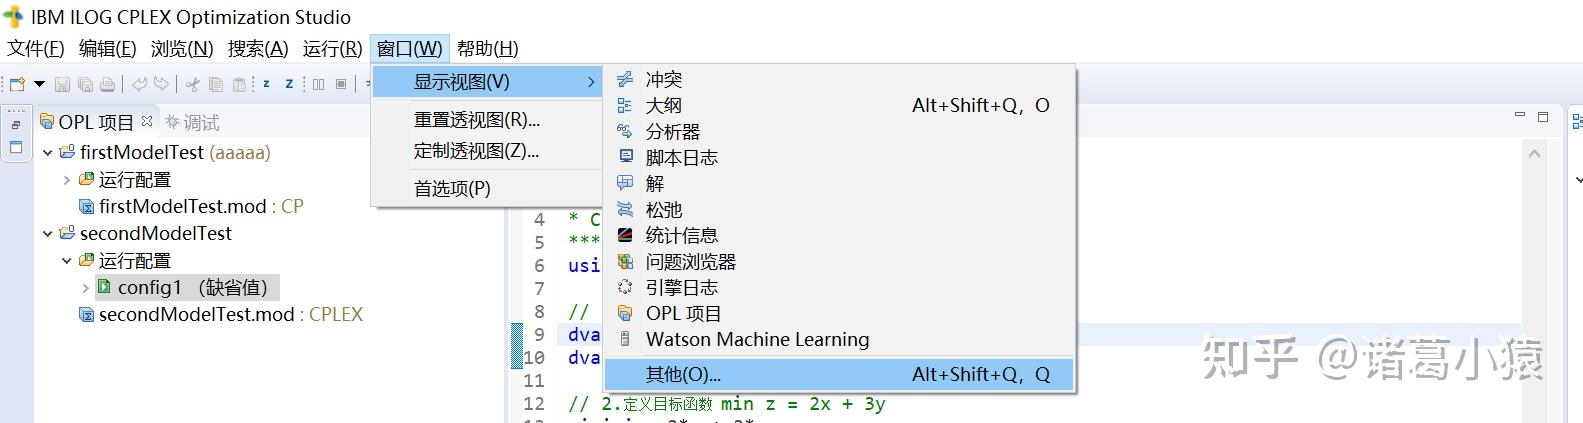Click the restore icon in left sidebar
The width and height of the screenshot is (1583, 423).
click(x=16, y=125)
